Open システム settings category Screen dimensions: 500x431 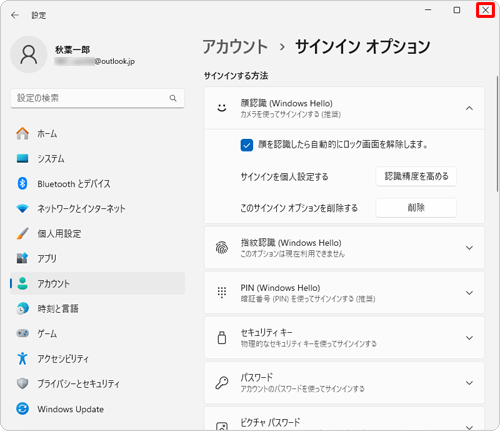pyautogui.click(x=97, y=158)
